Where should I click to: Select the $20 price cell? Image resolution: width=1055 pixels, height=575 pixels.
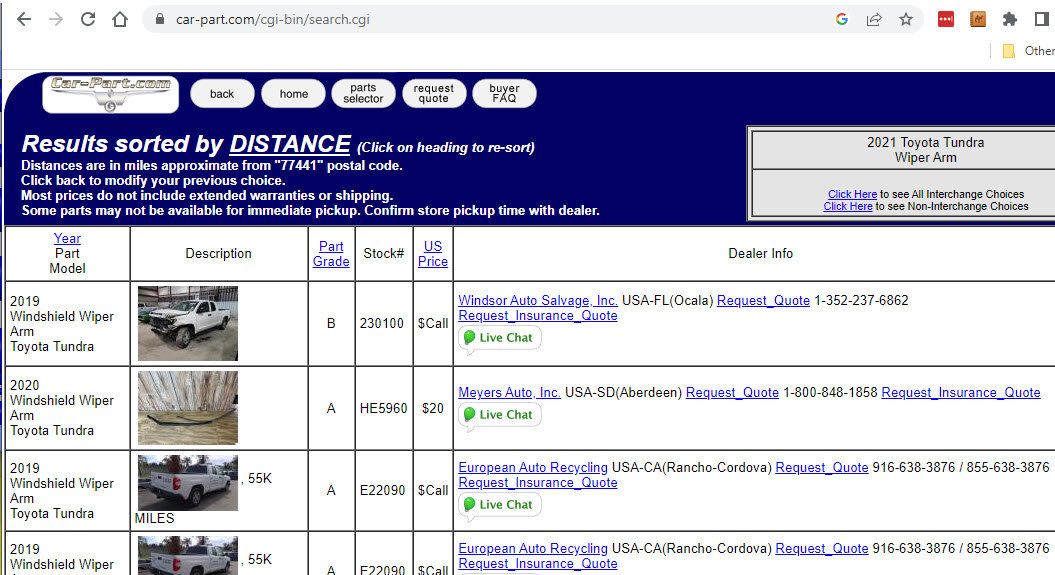click(x=433, y=408)
